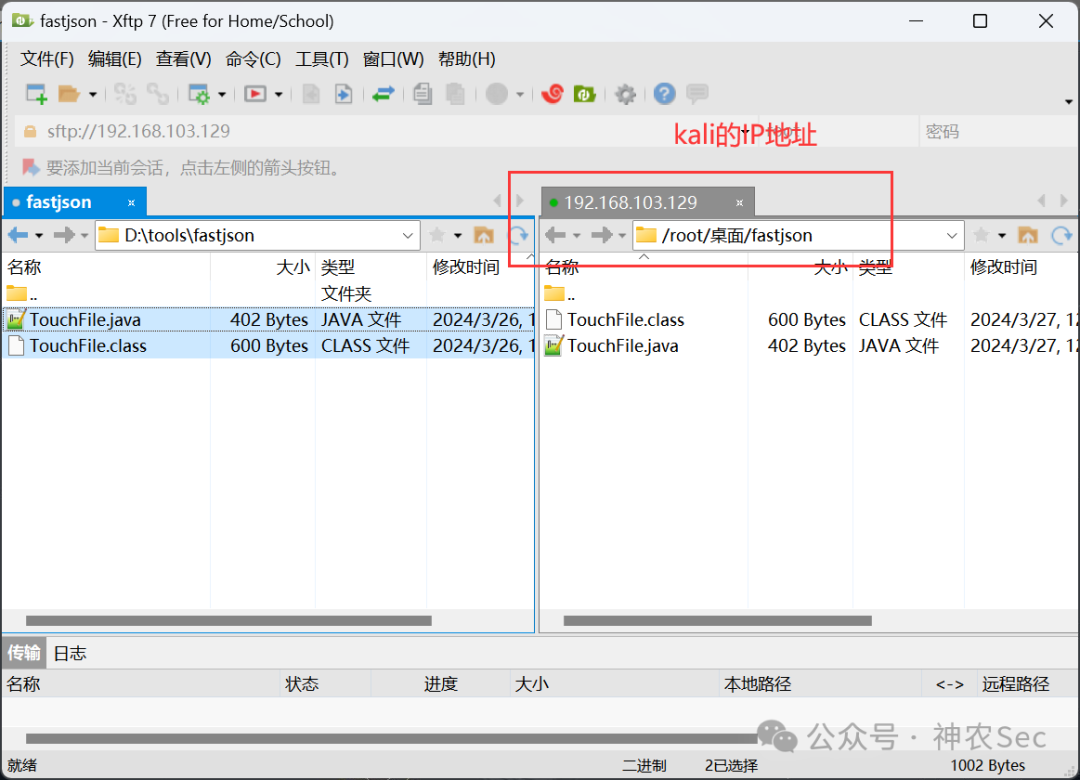1080x780 pixels.
Task: Click the sftp address bar field
Action: (x=386, y=131)
